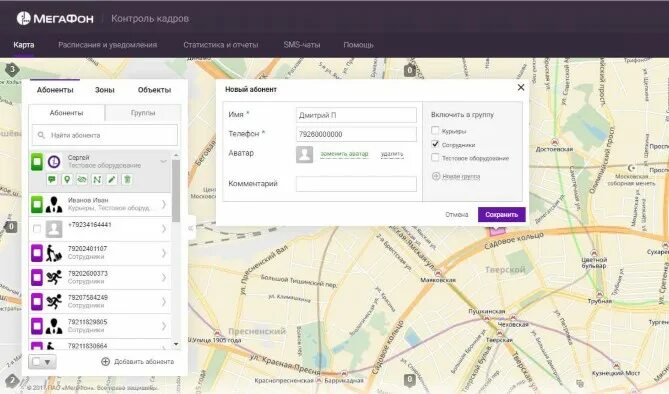Open the select-all checkbox dropdown
This screenshot has width=669, height=394.
[42, 362]
